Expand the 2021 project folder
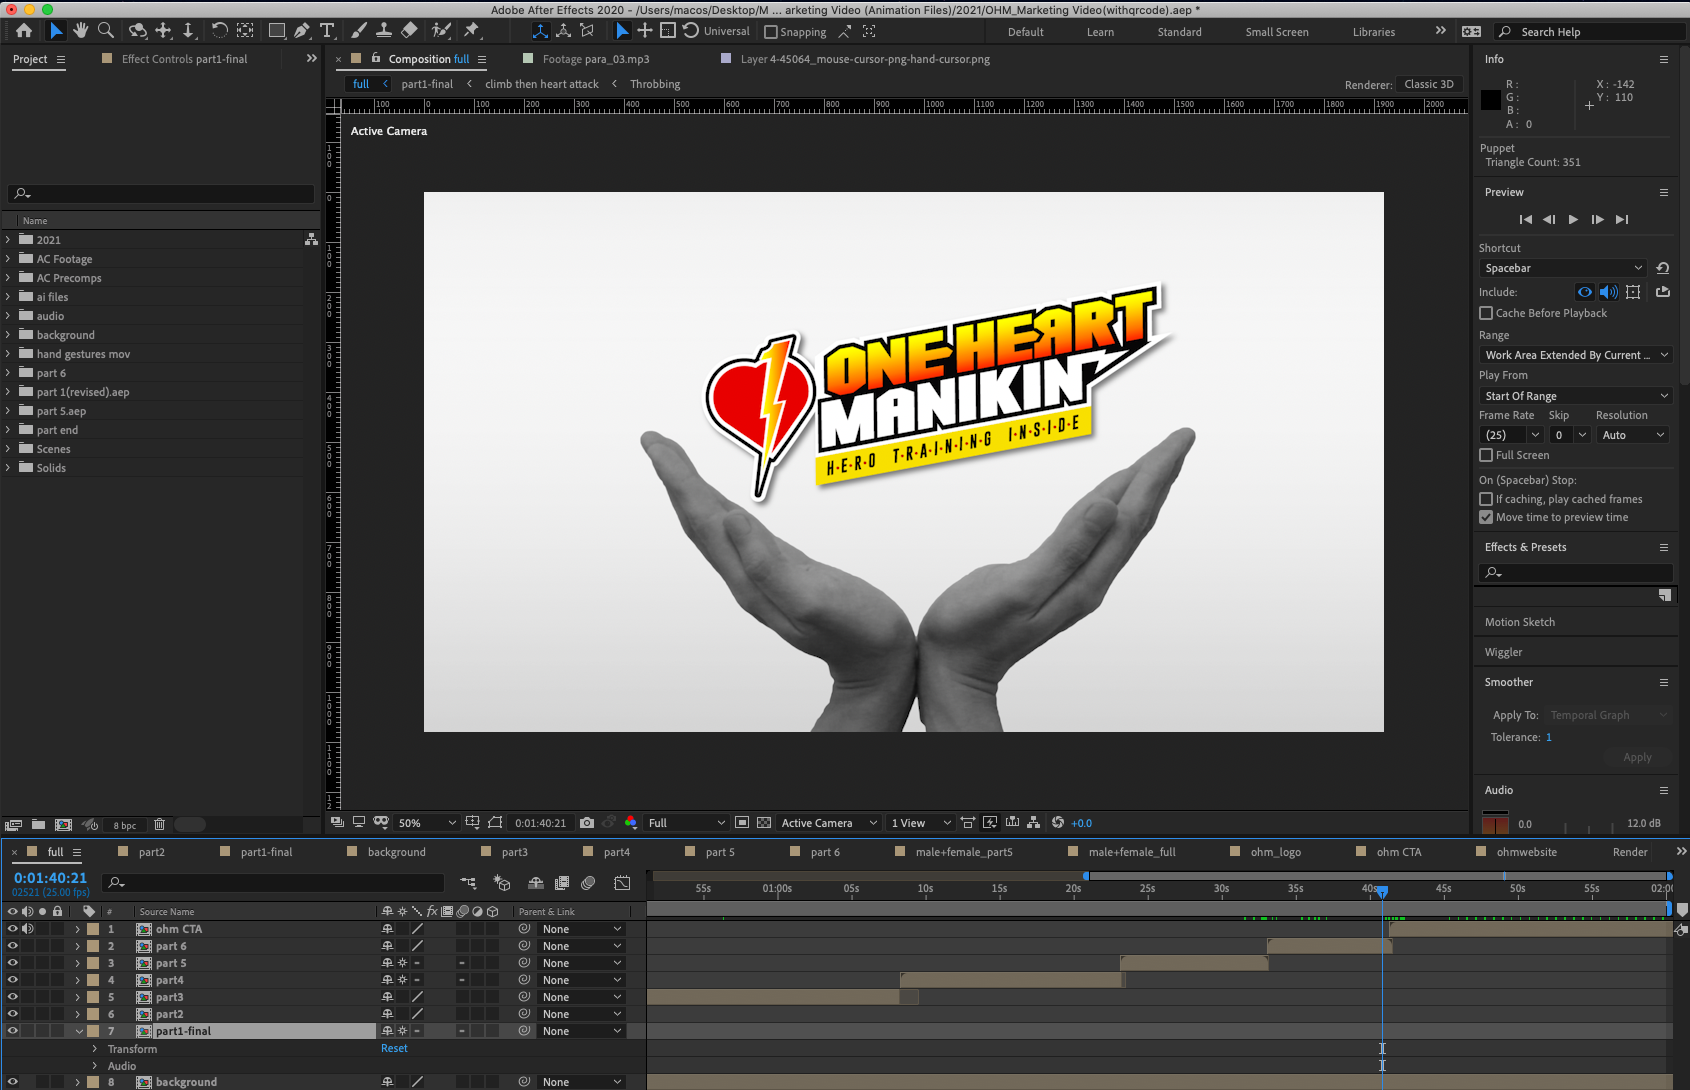 coord(8,240)
